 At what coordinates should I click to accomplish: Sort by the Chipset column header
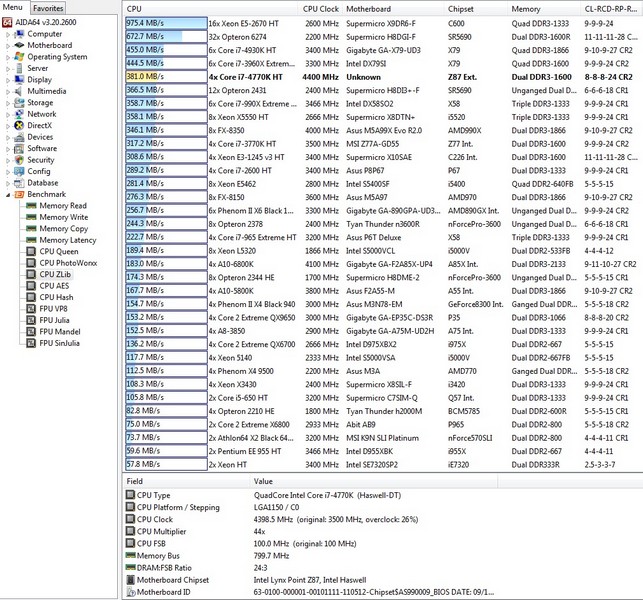(x=475, y=9)
